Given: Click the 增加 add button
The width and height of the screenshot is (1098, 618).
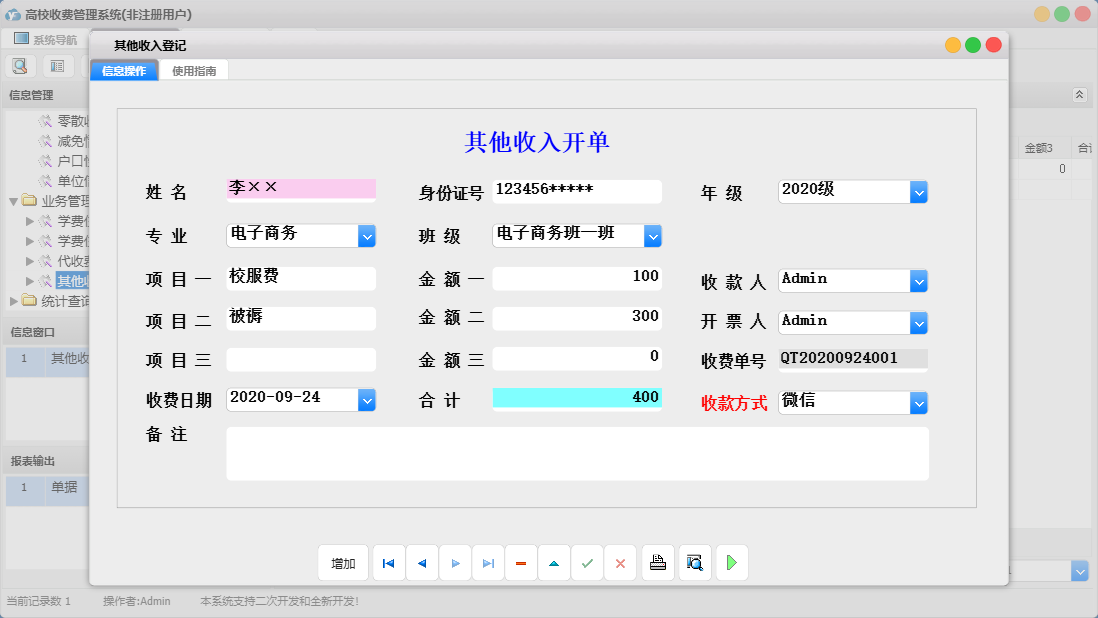Looking at the screenshot, I should click(343, 563).
